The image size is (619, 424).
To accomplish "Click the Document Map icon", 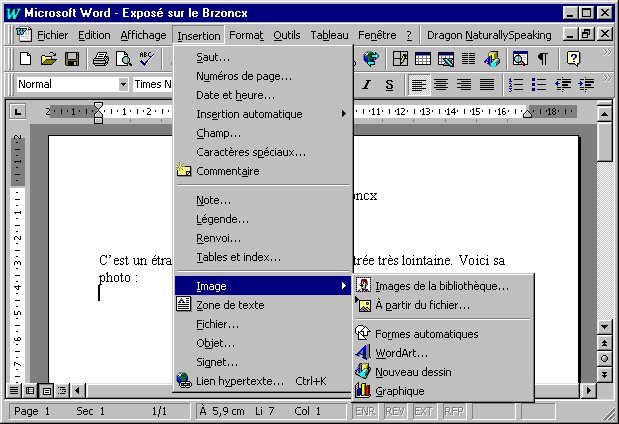I will (x=520, y=59).
